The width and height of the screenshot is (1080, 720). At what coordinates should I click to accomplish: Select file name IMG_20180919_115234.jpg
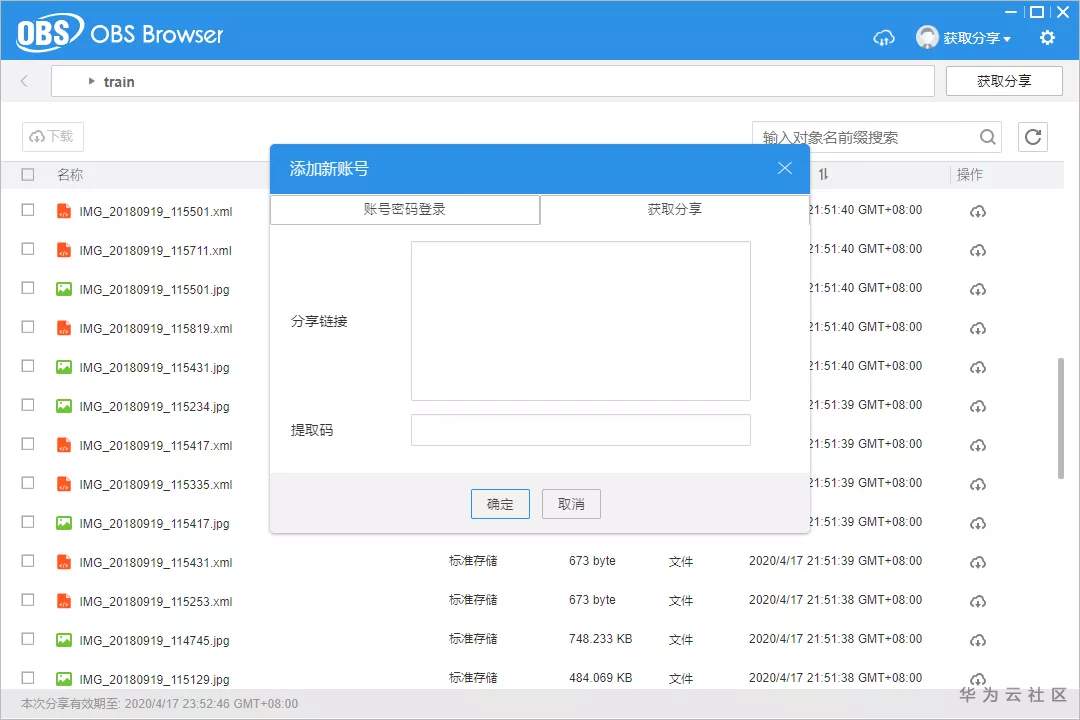[x=154, y=407]
